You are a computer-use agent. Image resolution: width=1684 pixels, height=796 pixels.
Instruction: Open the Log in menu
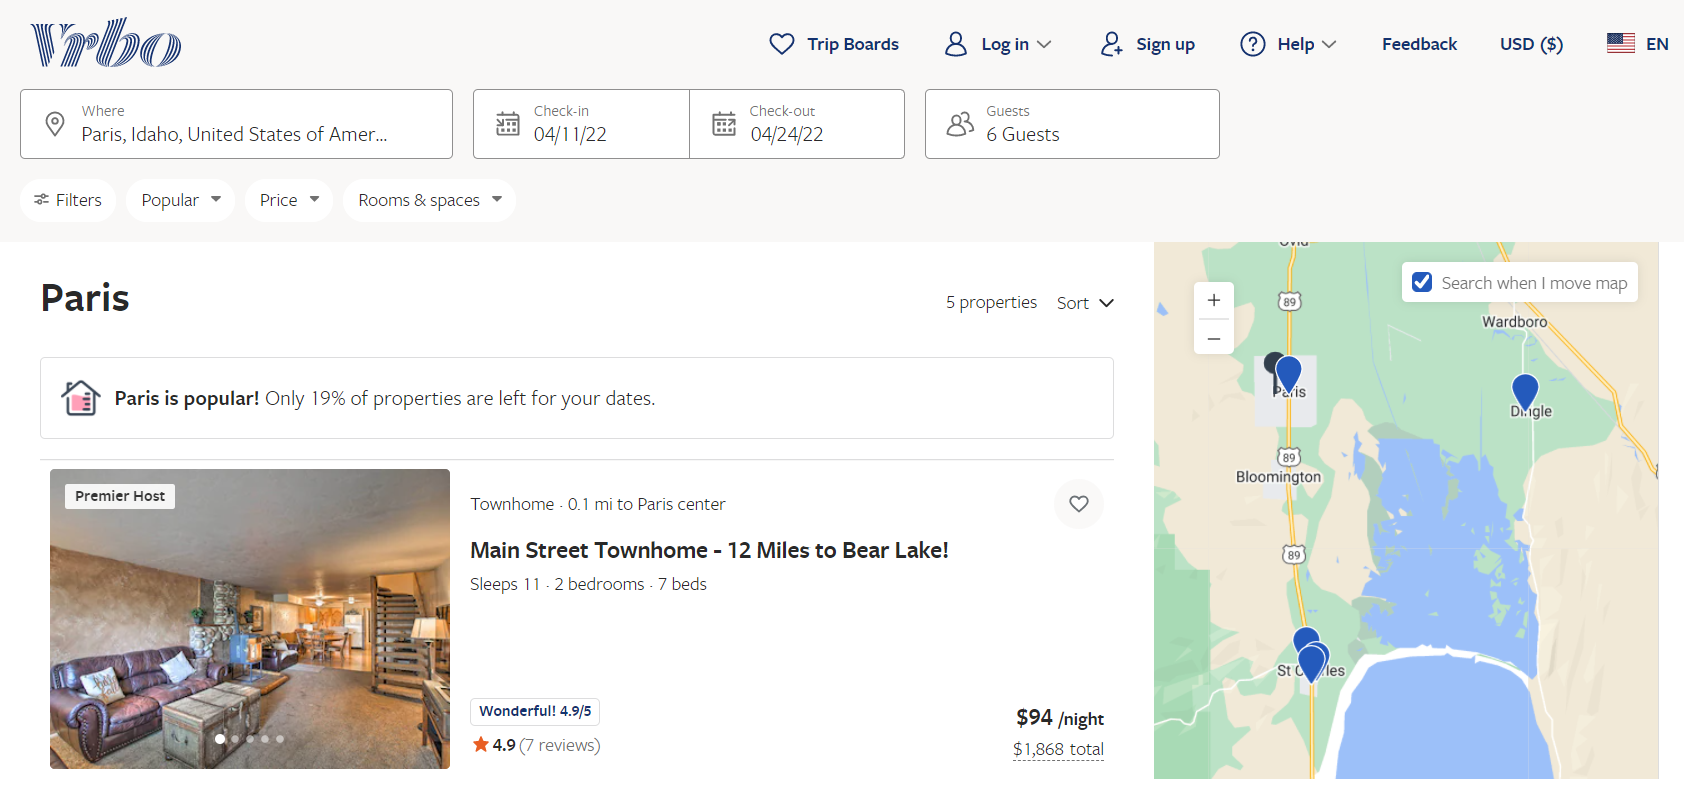tap(998, 44)
